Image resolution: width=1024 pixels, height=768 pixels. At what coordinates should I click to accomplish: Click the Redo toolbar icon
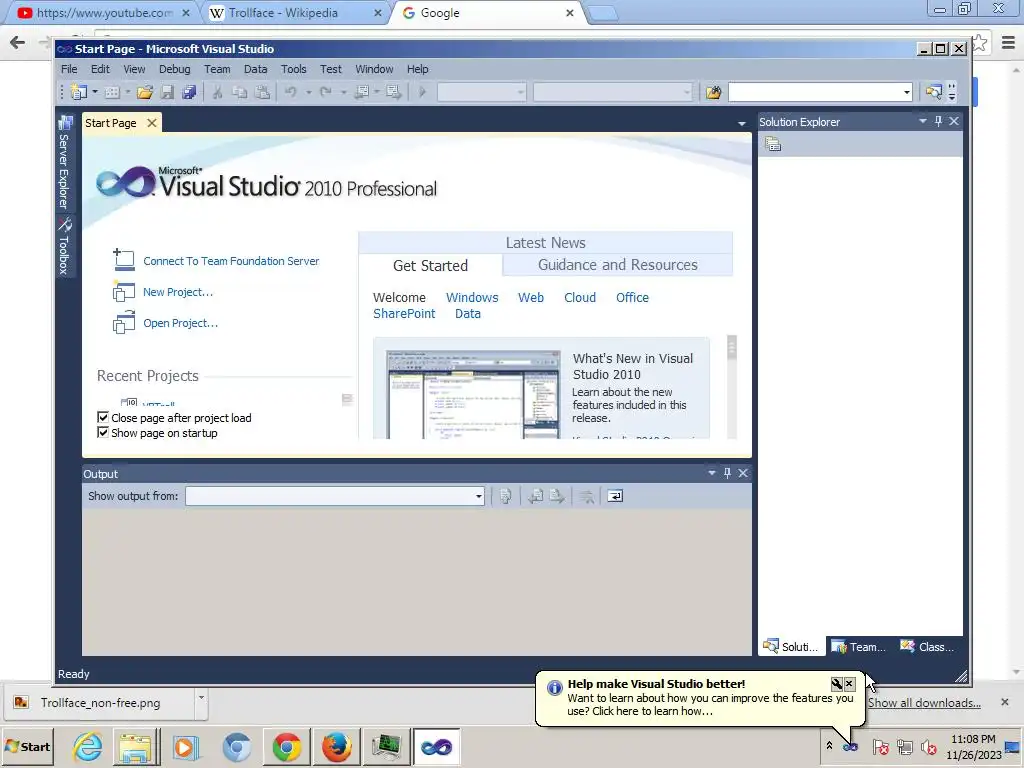(x=326, y=93)
